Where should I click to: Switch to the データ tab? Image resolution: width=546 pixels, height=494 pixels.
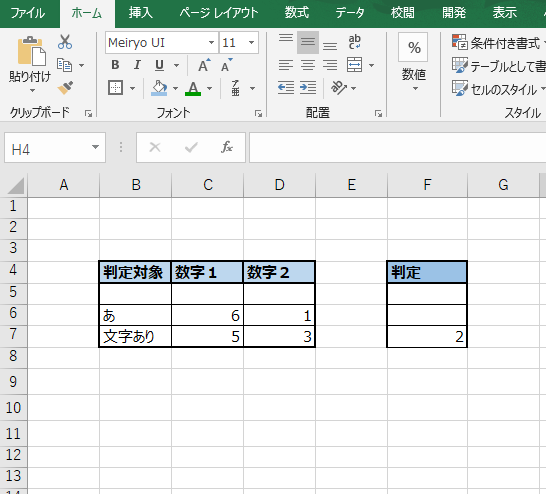[350, 13]
